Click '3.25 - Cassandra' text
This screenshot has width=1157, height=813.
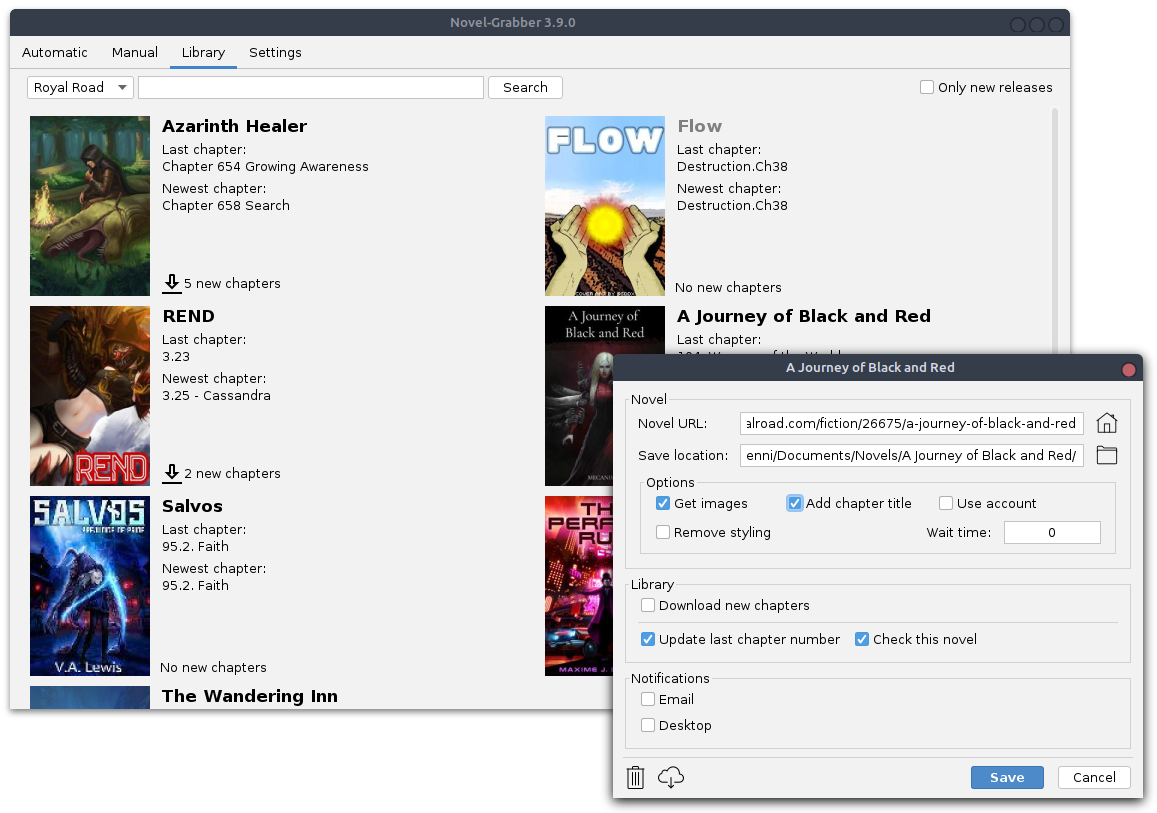pyautogui.click(x=216, y=395)
